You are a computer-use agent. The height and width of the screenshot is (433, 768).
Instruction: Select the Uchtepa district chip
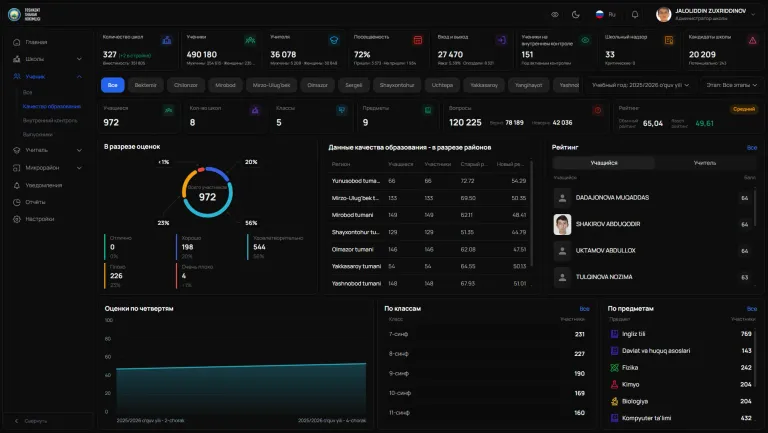click(x=442, y=85)
